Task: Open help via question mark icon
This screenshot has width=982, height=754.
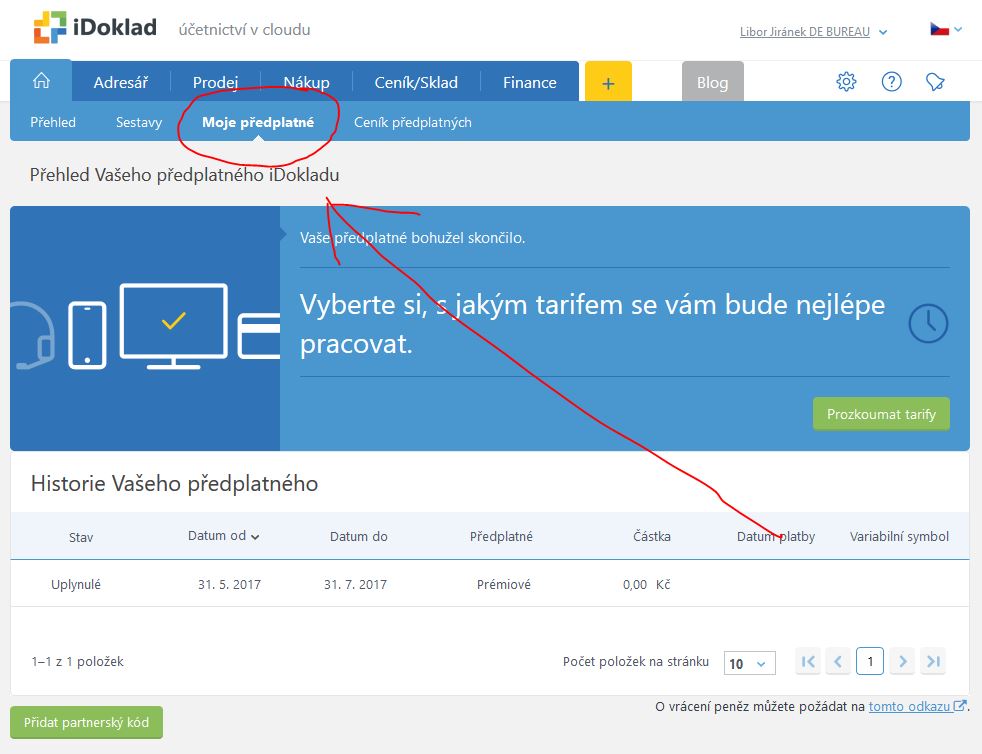Action: [x=891, y=82]
